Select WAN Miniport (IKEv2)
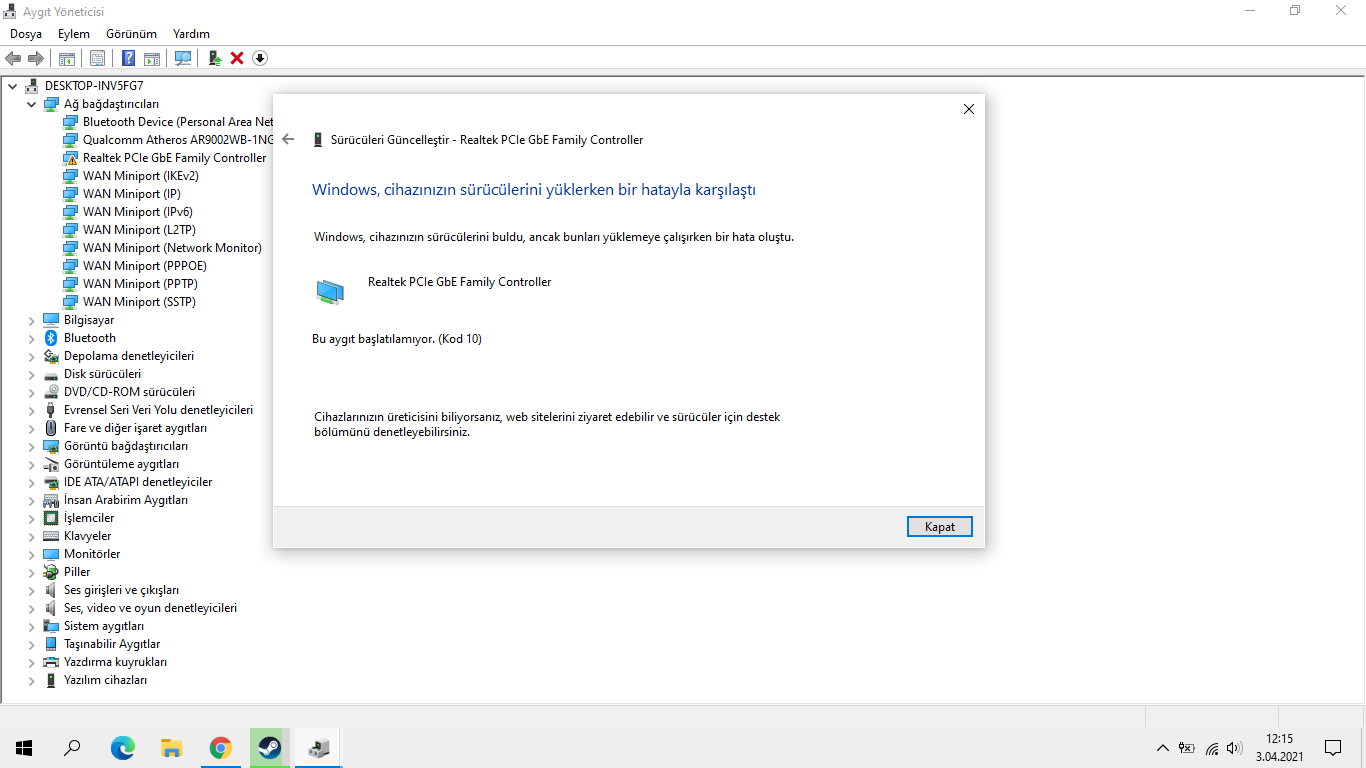 [x=141, y=176]
